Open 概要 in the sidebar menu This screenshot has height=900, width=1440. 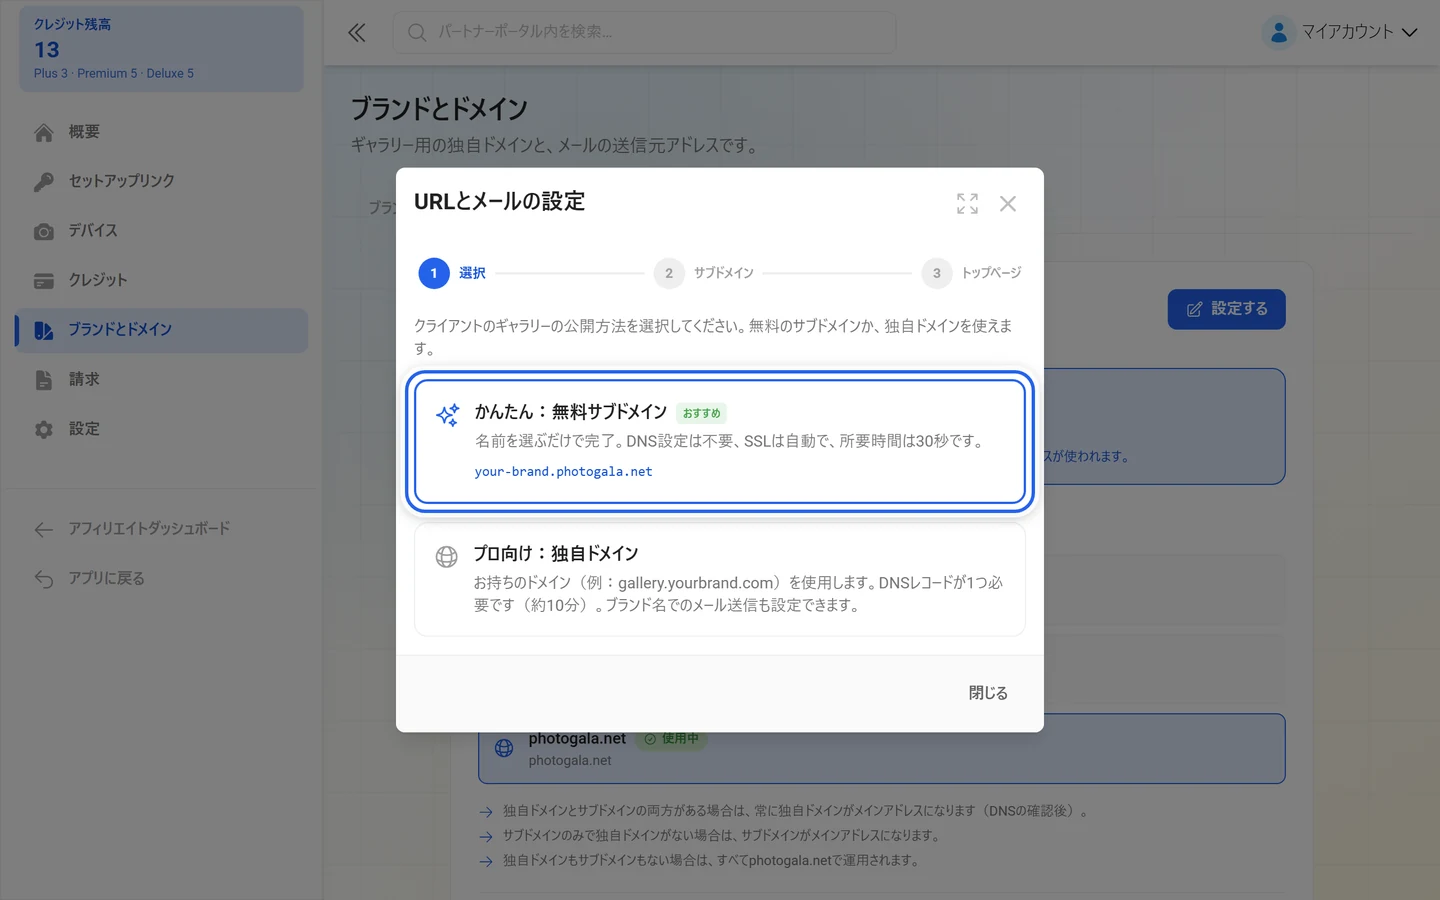click(x=162, y=132)
